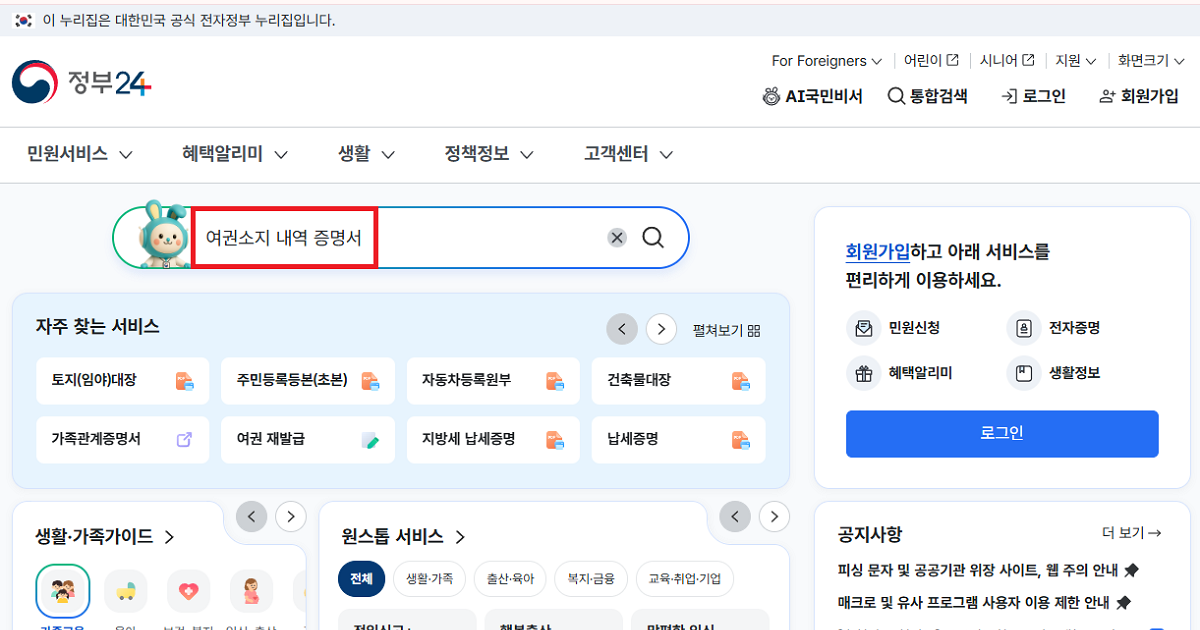Image resolution: width=1200 pixels, height=630 pixels.
Task: Open 토지(임야)대장 service
Action: [123, 381]
